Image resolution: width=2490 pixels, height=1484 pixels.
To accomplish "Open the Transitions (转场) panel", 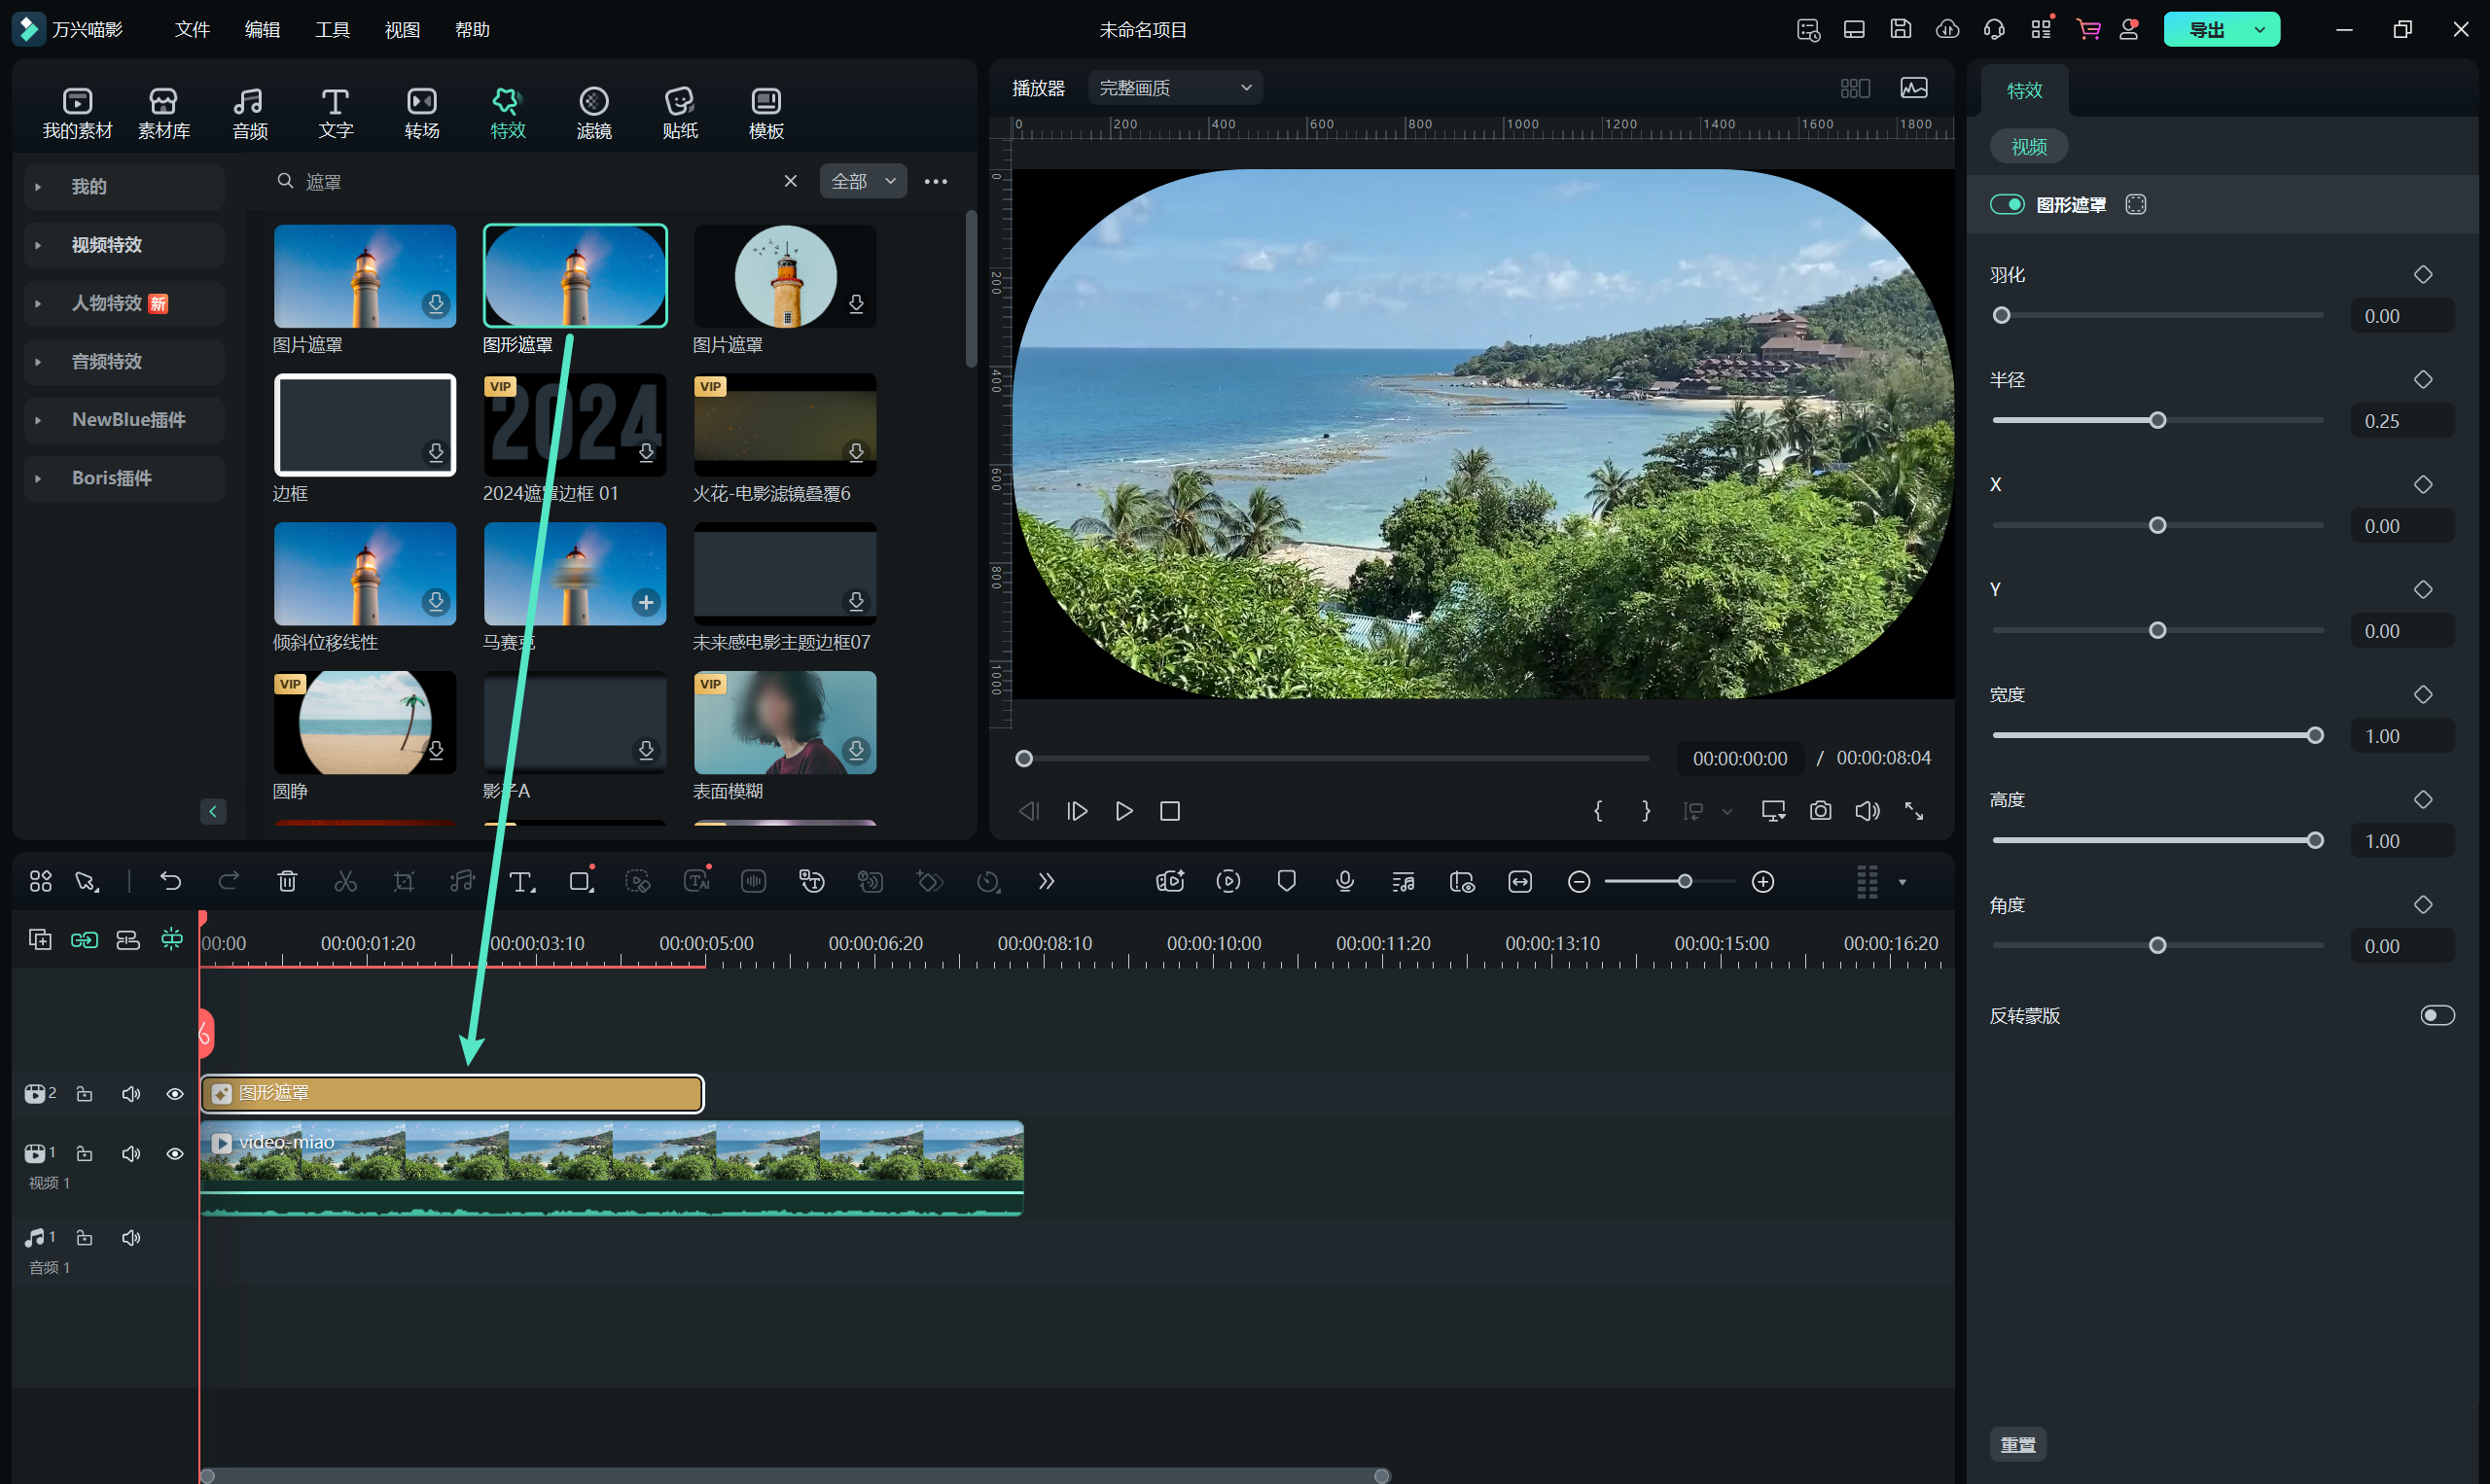I will pos(421,112).
